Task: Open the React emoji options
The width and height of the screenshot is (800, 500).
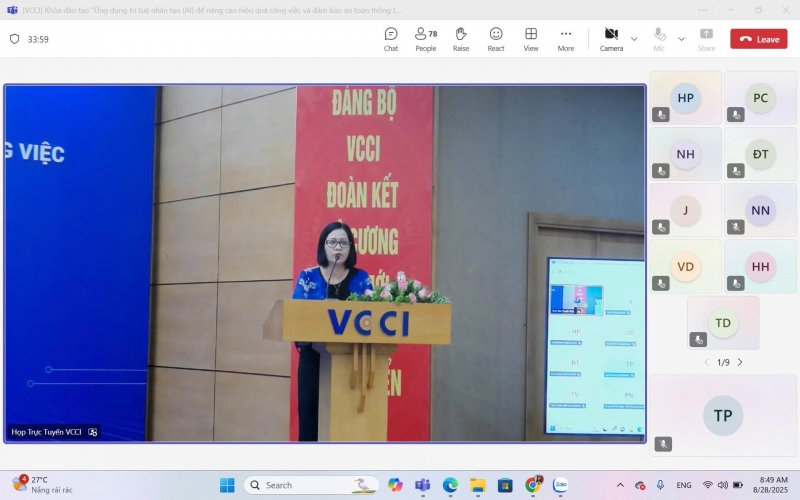Action: [496, 39]
